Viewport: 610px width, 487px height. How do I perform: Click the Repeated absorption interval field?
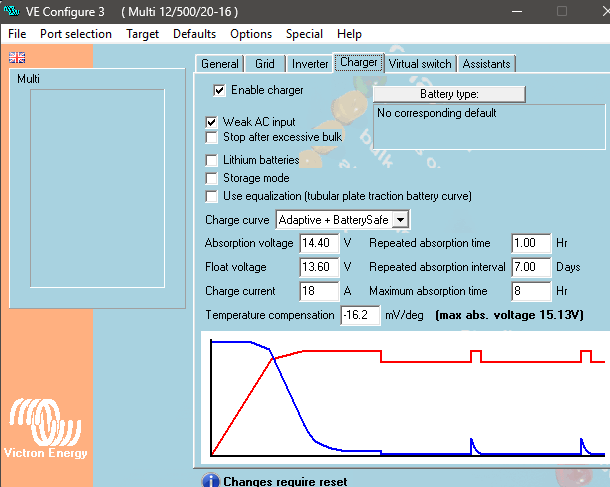point(531,267)
